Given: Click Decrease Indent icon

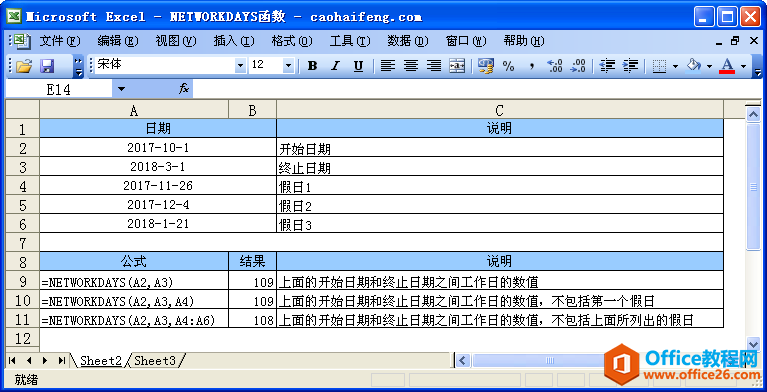Looking at the screenshot, I should pos(607,66).
